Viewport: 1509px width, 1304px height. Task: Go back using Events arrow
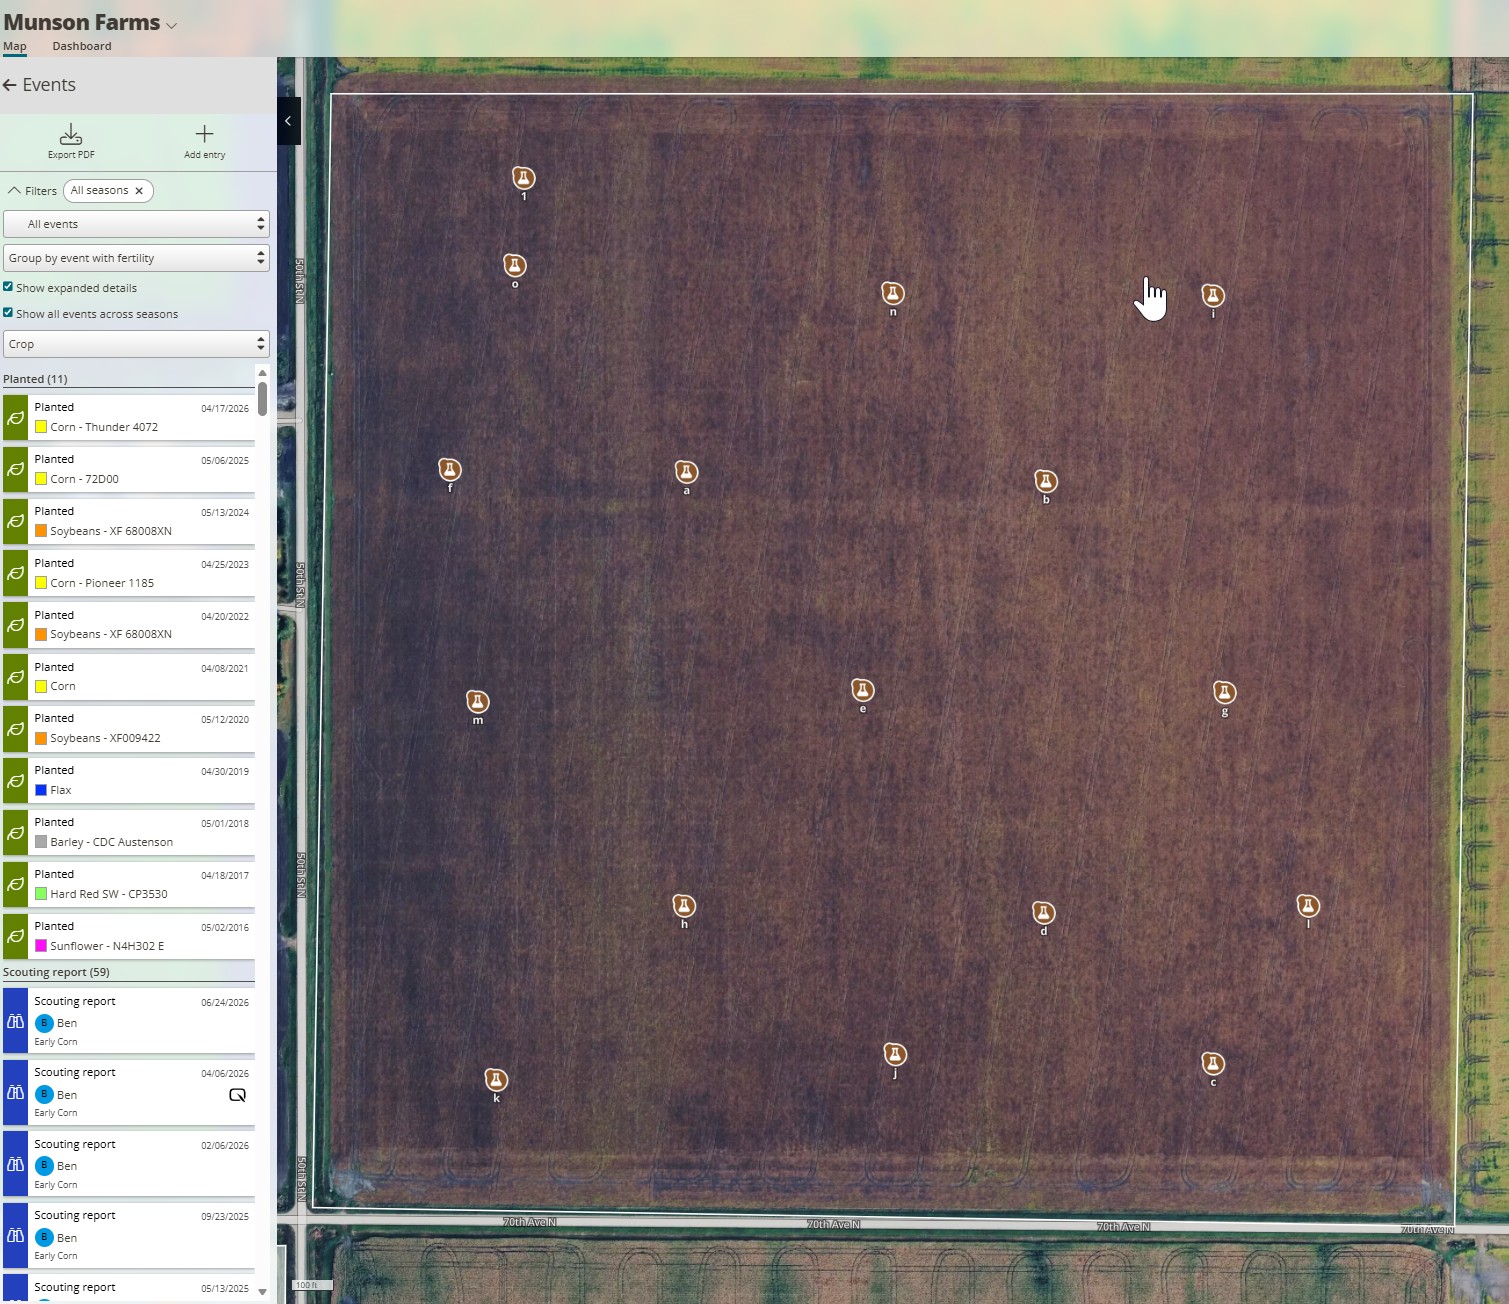coord(10,85)
